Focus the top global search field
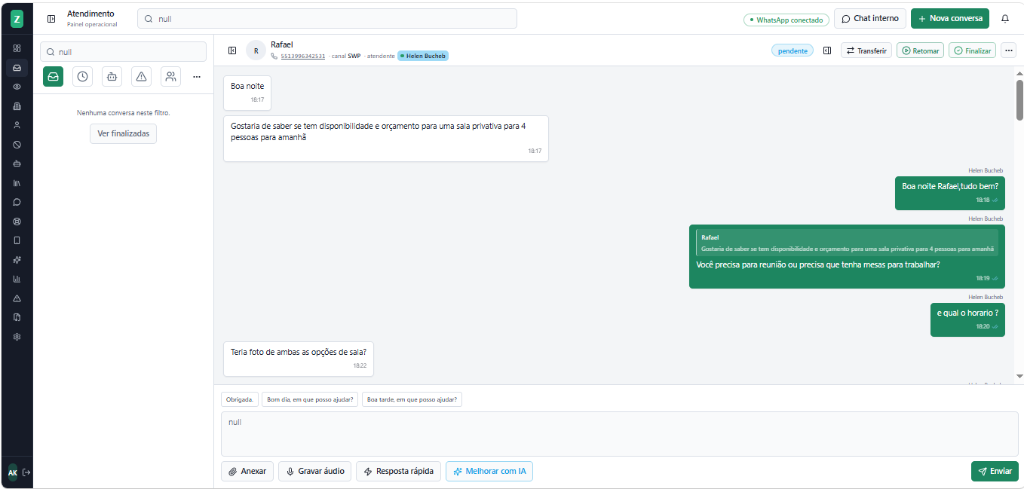 pyautogui.click(x=327, y=19)
